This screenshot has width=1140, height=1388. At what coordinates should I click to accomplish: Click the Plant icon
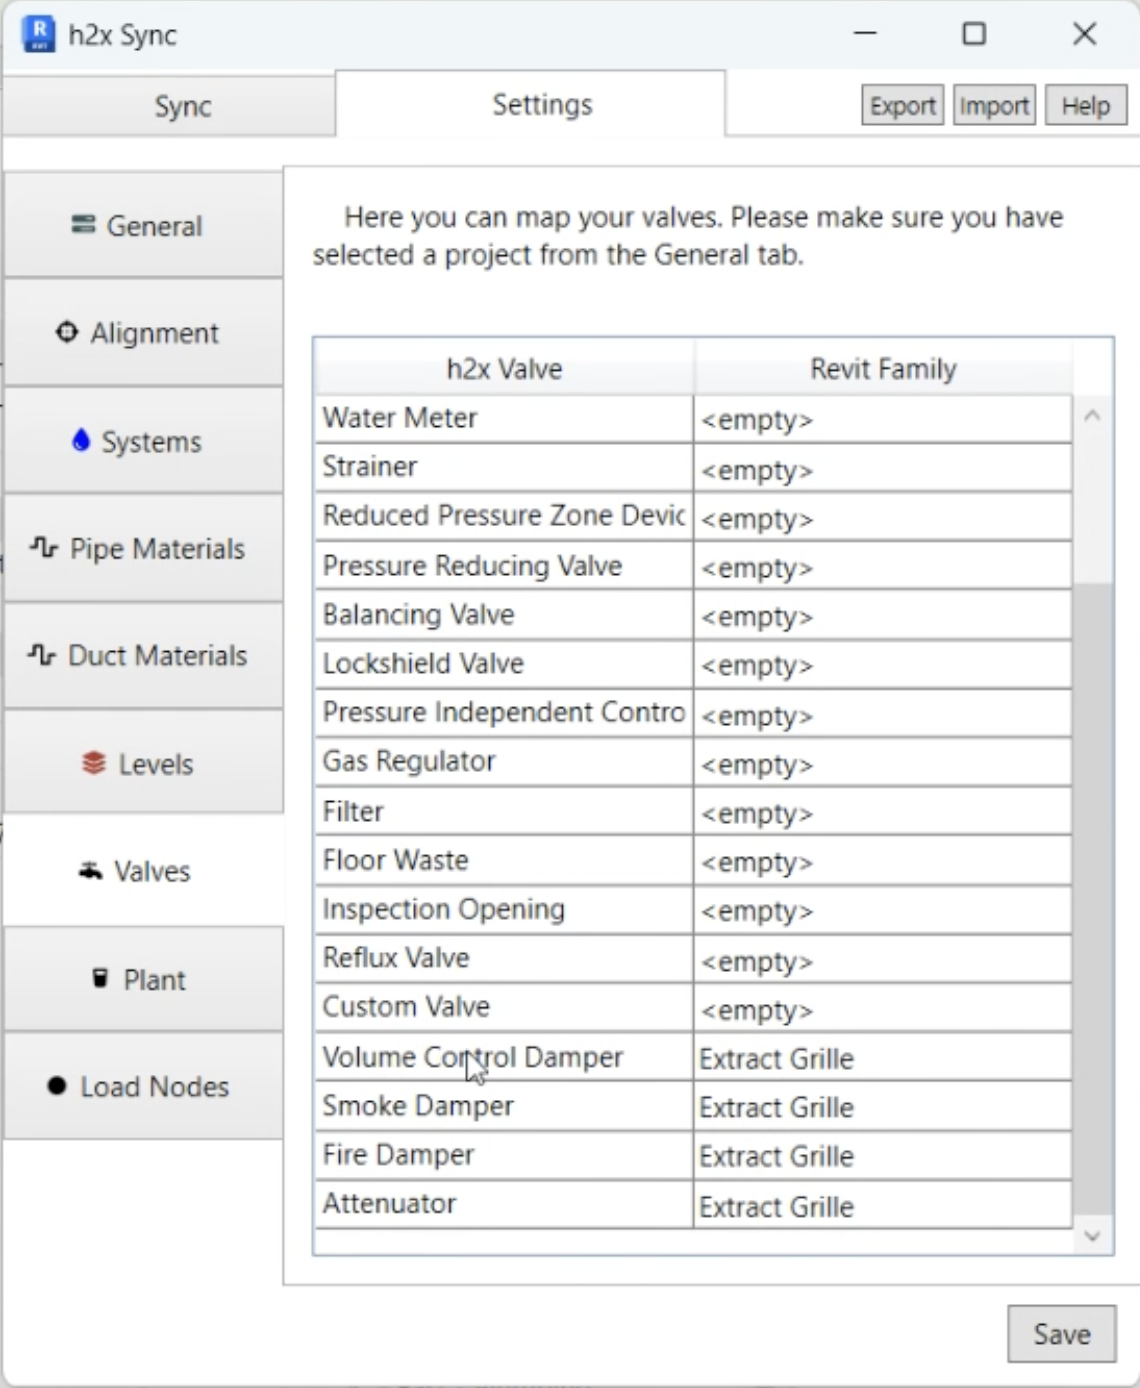(100, 978)
